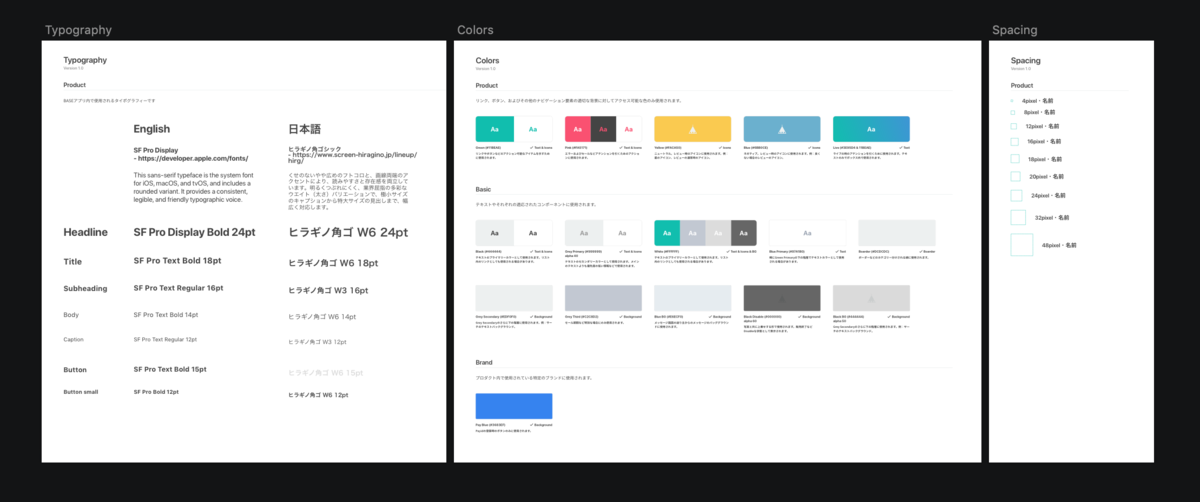This screenshot has width=1200, height=502.
Task: Select the Title style label
Action: pos(72,261)
